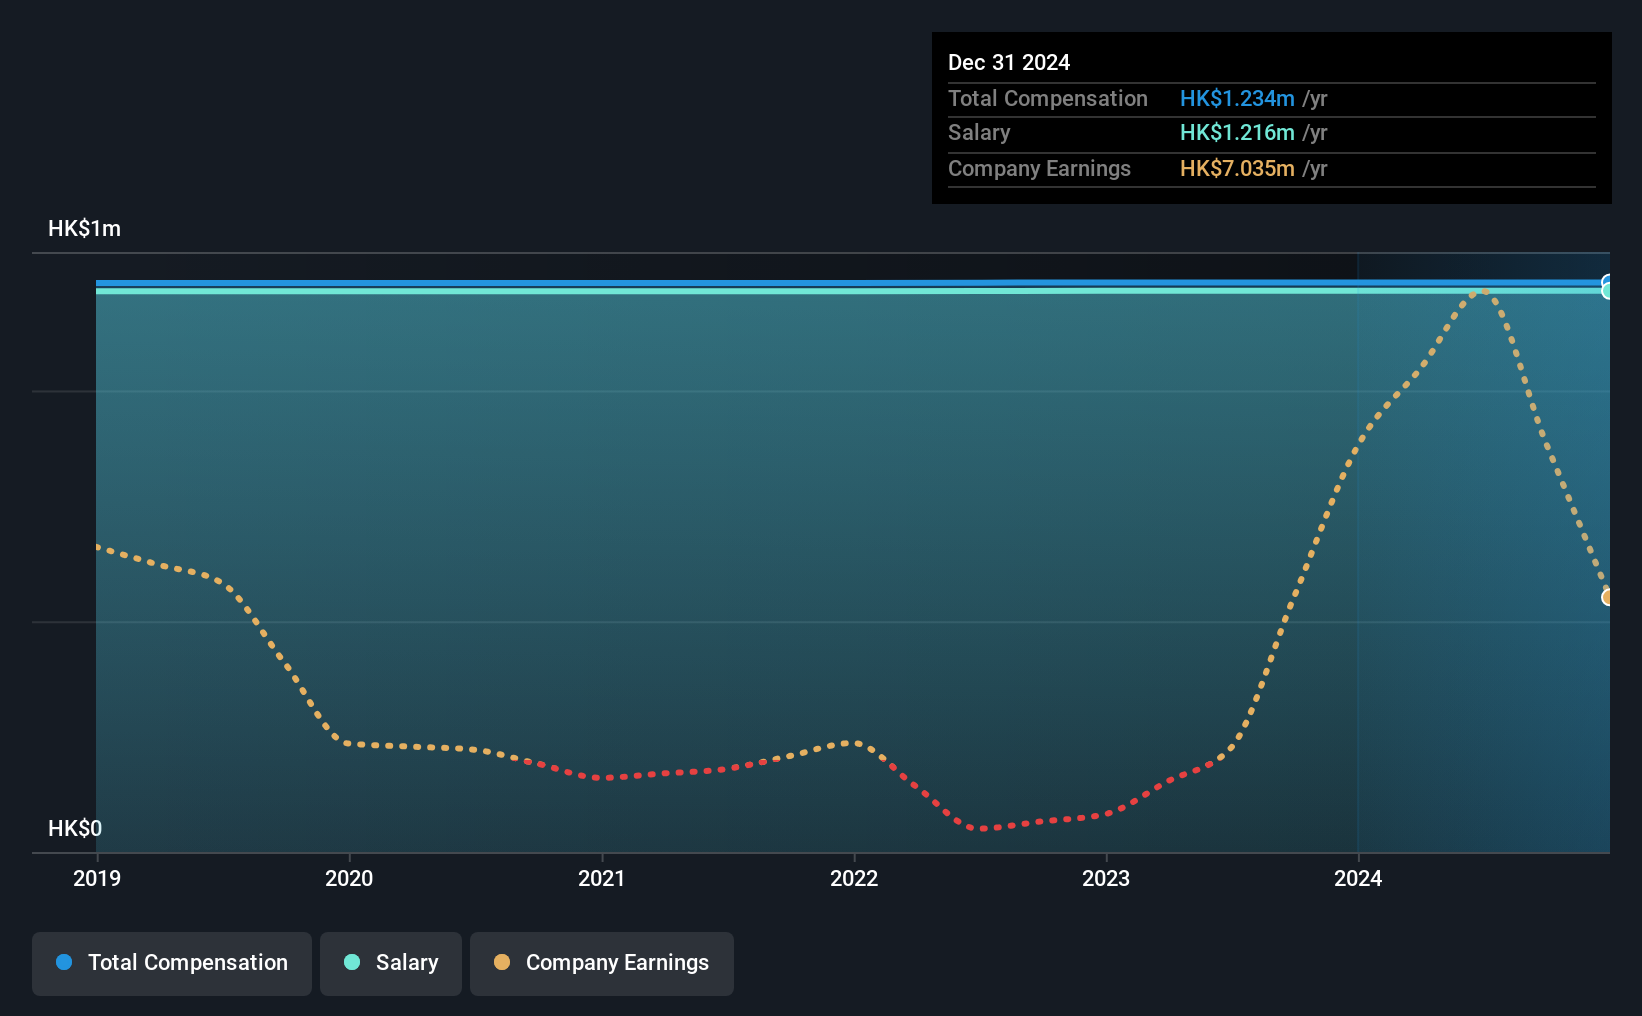Toggle the Salary legend button

(x=391, y=963)
